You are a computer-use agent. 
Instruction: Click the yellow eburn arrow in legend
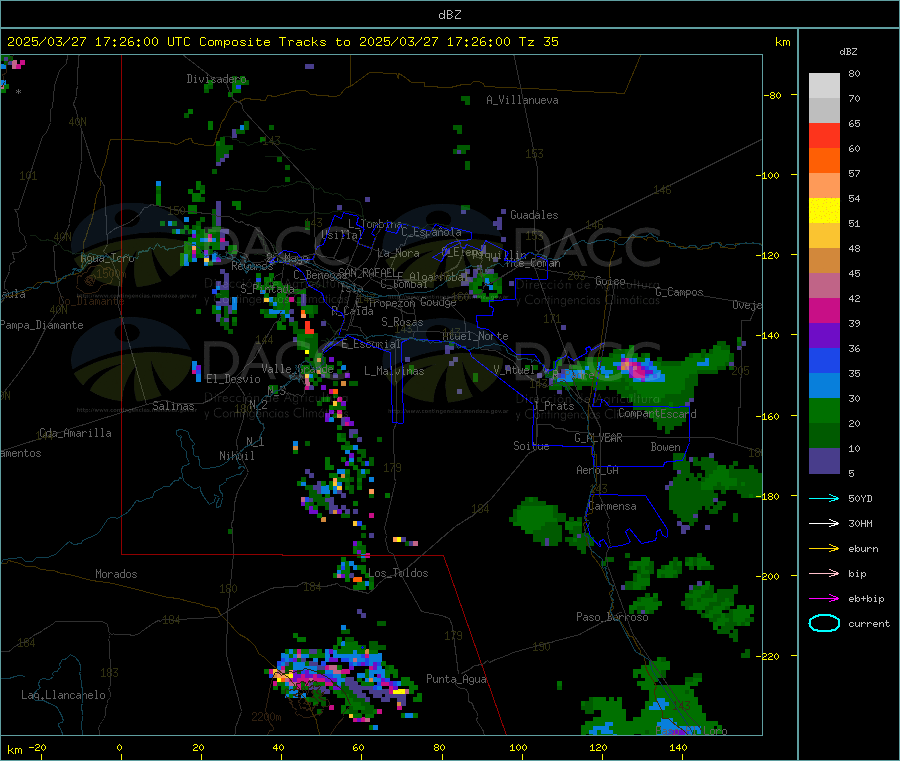[824, 549]
